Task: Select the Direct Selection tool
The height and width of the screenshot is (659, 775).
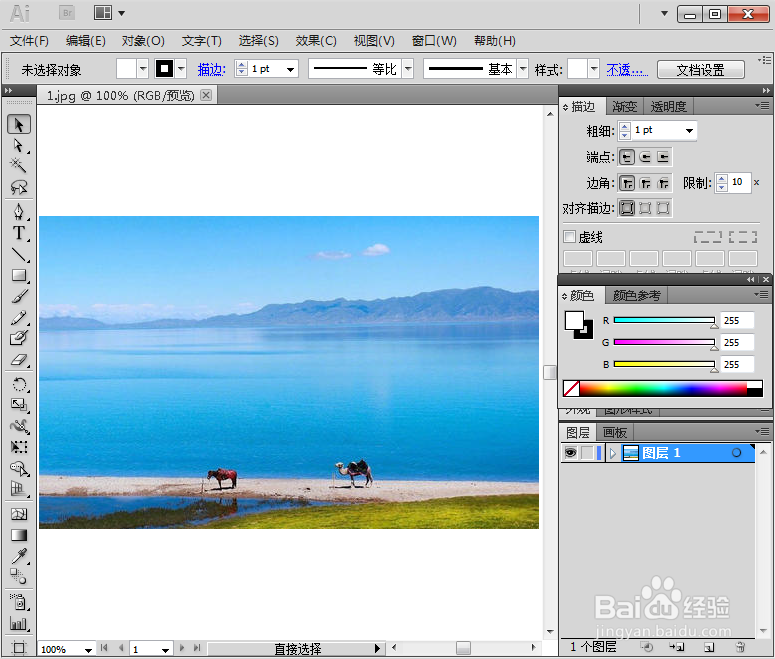Action: (19, 146)
